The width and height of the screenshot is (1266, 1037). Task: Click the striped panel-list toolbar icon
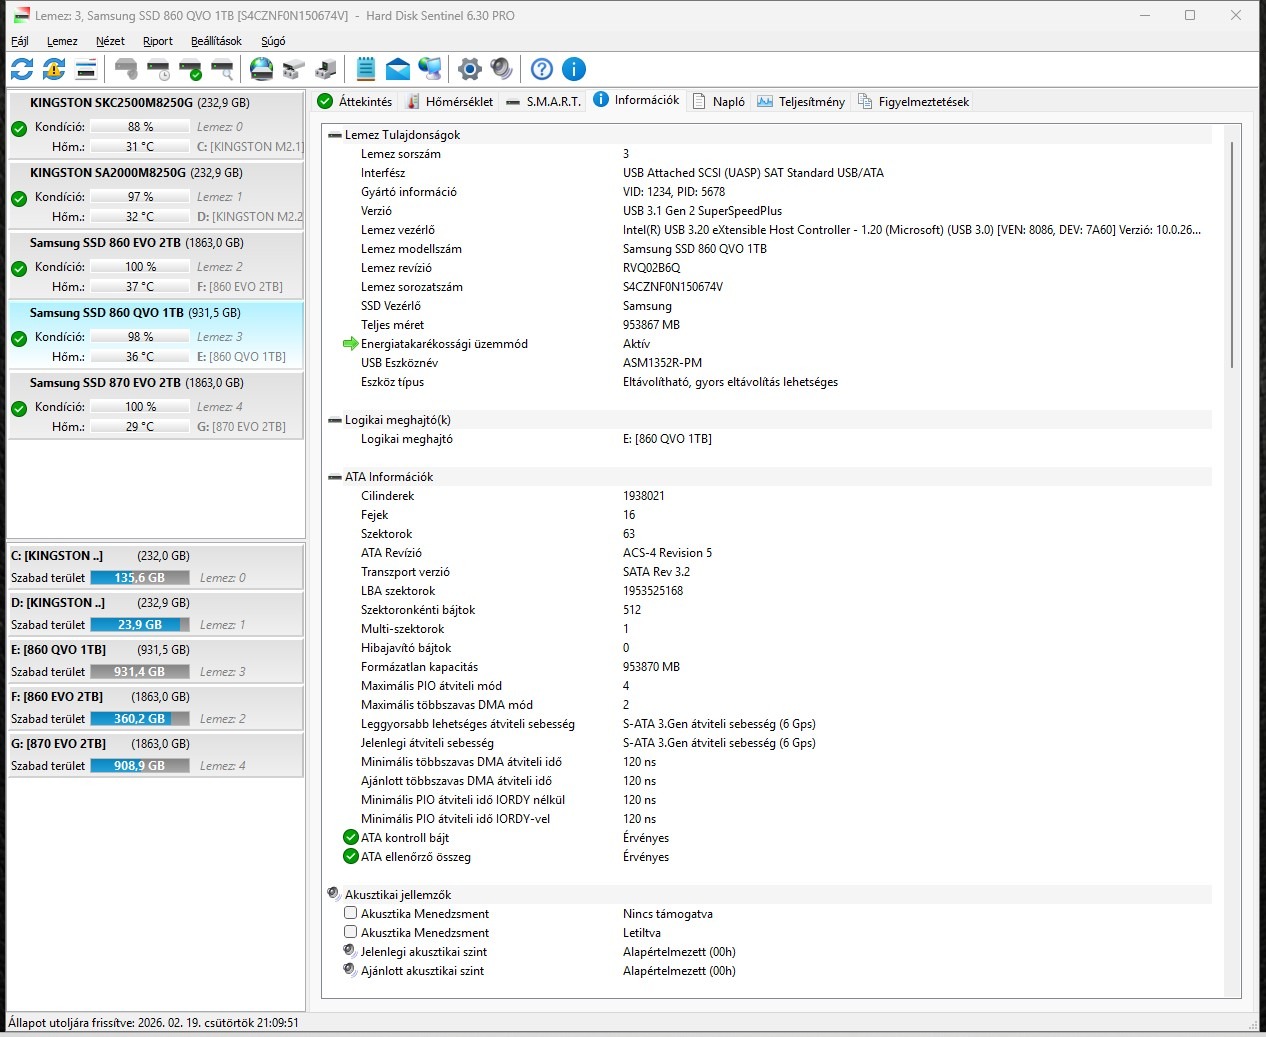[86, 69]
